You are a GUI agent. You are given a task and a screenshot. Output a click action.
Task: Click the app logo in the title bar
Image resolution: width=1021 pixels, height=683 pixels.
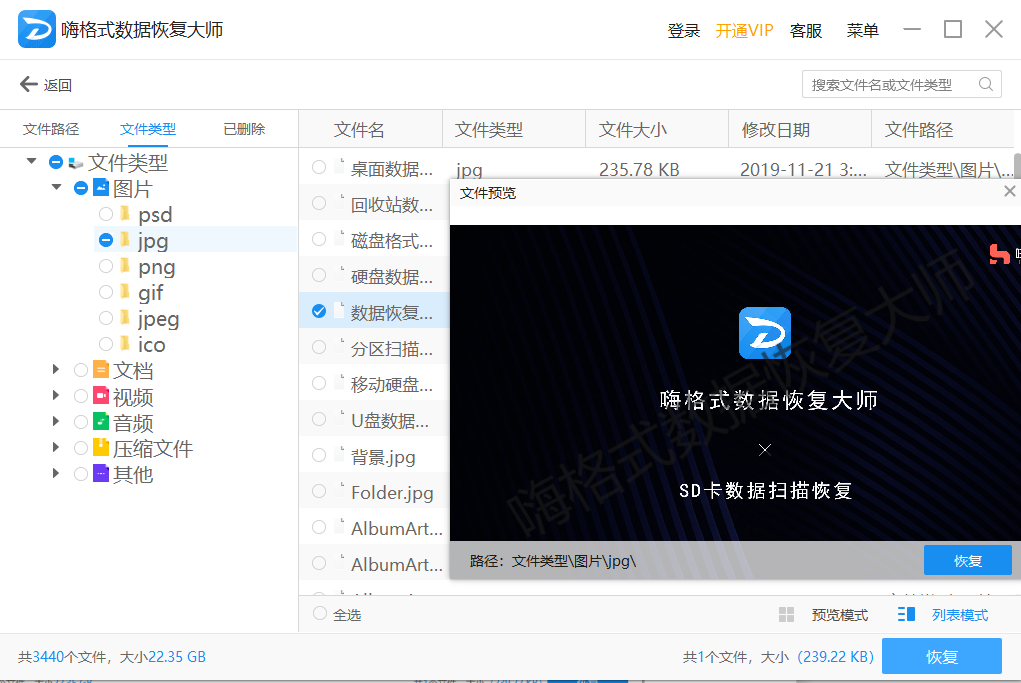[36, 29]
